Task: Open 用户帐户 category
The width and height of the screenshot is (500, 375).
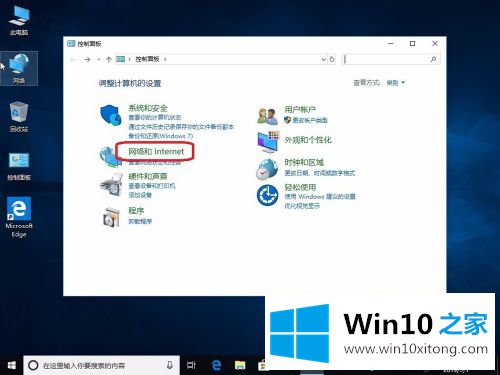Action: coord(300,109)
